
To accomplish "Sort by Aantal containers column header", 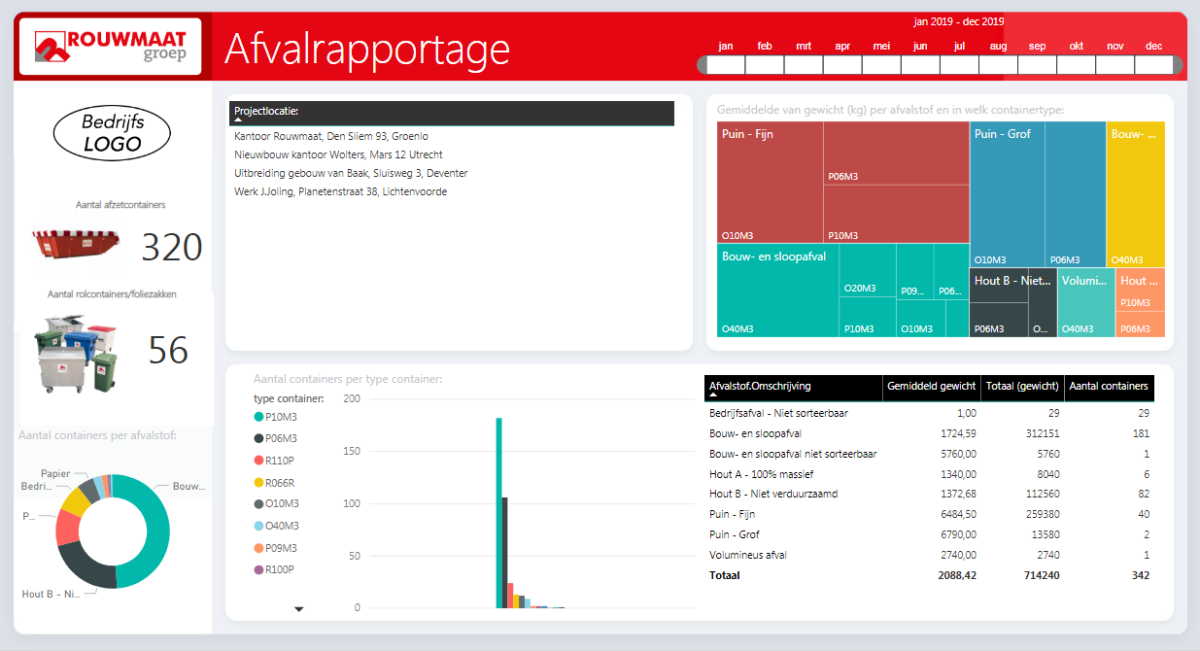I will click(1109, 385).
